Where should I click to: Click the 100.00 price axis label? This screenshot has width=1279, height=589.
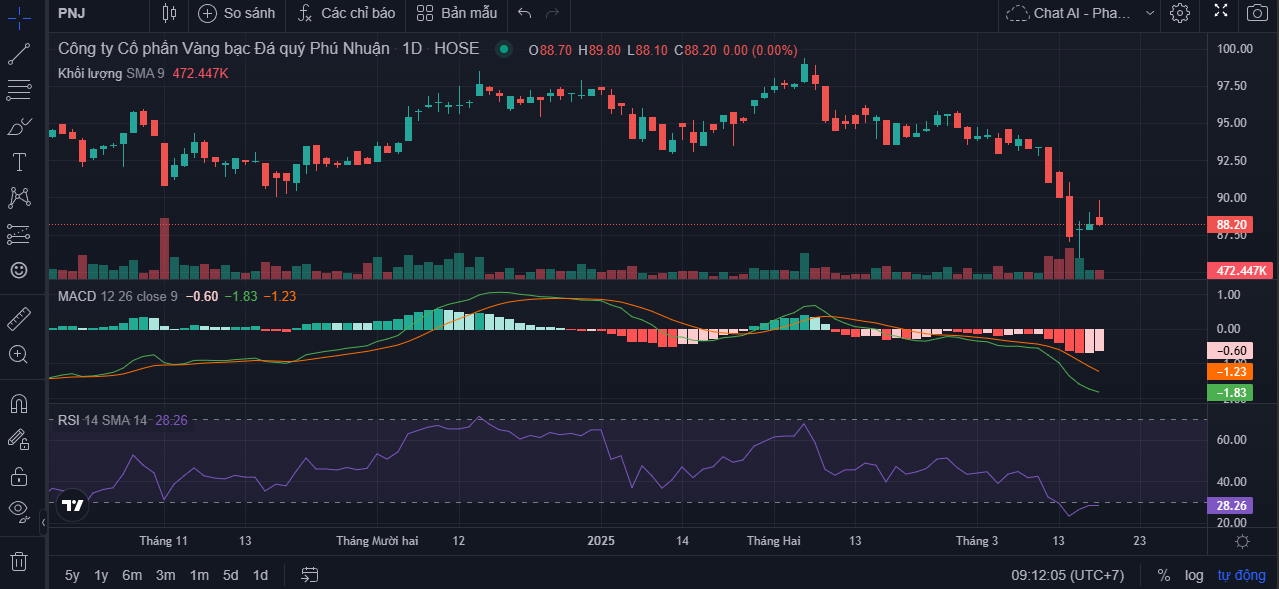1235,48
